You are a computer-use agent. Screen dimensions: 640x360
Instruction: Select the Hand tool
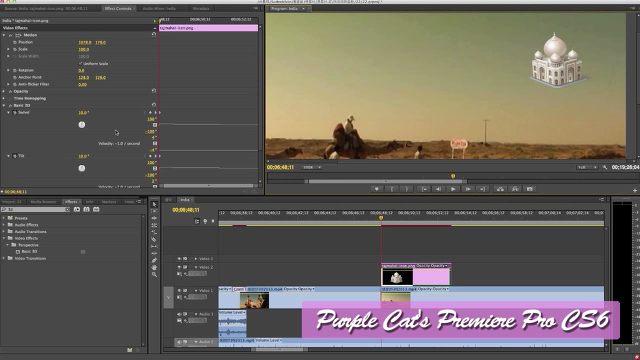tap(154, 267)
